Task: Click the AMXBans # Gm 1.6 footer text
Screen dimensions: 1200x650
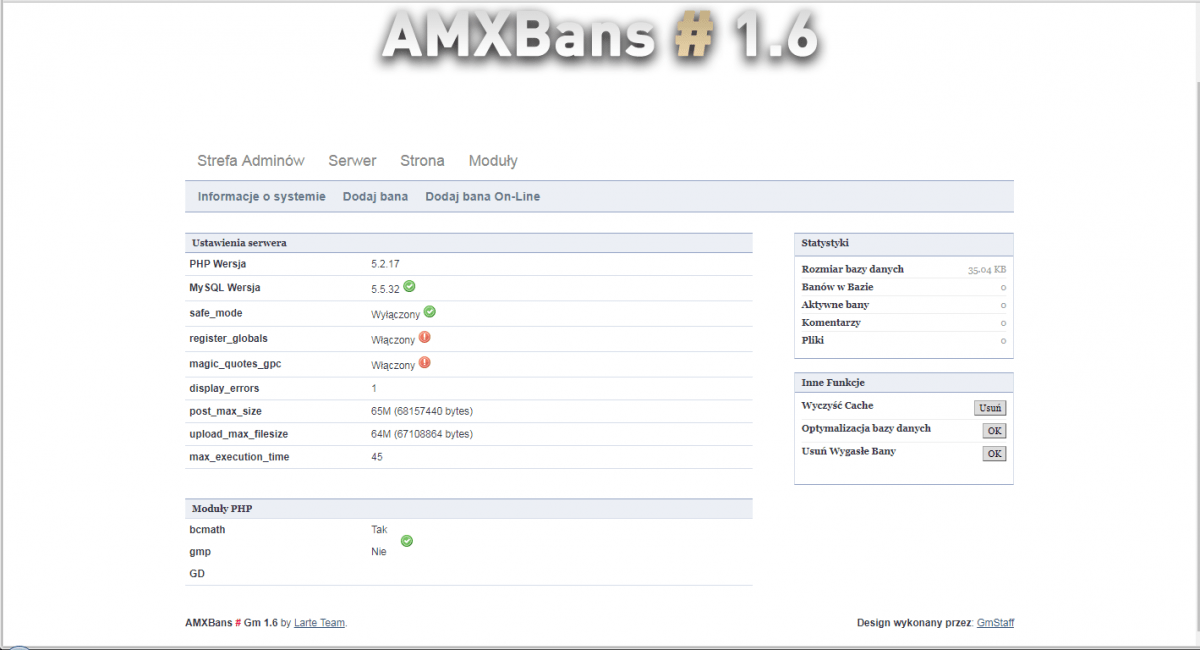Action: (x=232, y=623)
